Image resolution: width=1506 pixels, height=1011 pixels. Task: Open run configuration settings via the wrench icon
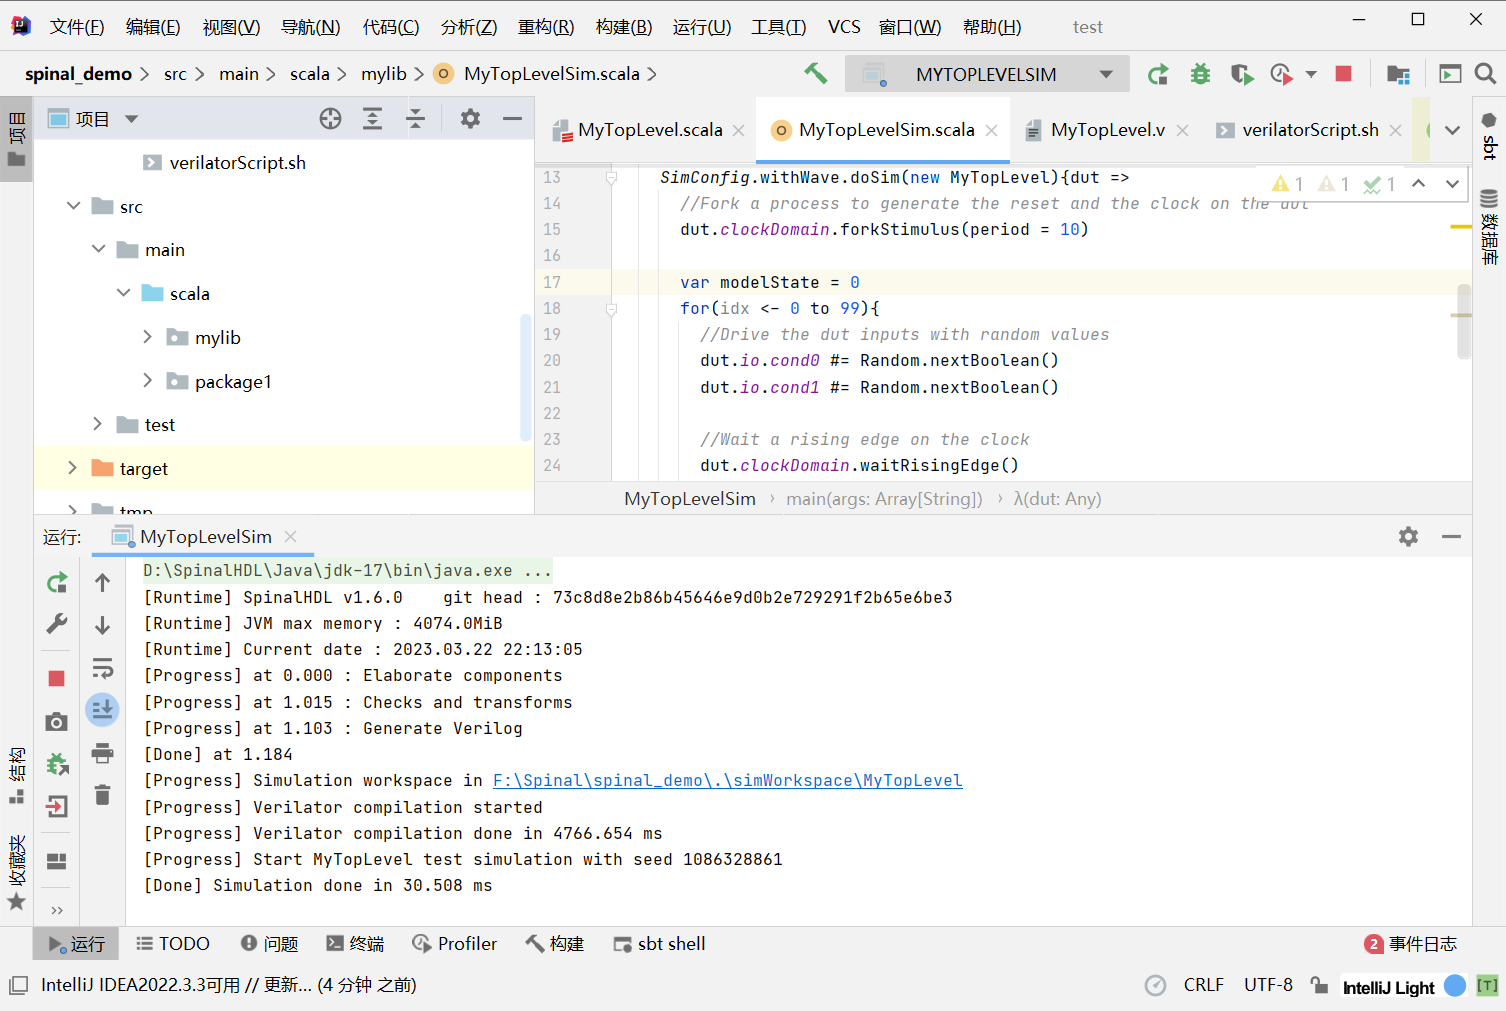tap(55, 624)
